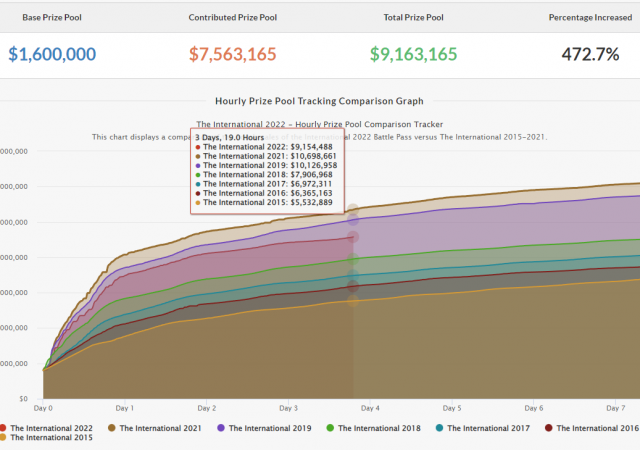Viewport: 640px width, 450px height.
Task: Toggle The International 2019 legend series
Action: (x=268, y=428)
